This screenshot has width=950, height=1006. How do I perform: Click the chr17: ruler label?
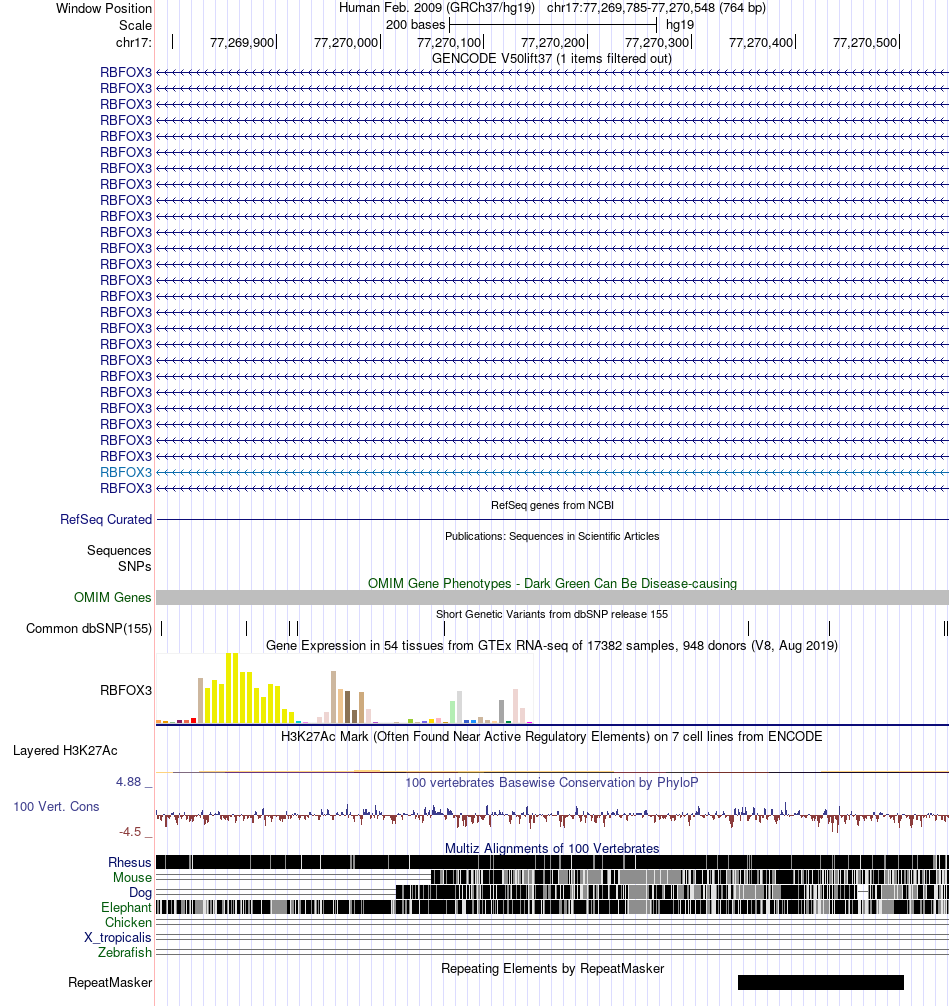(x=133, y=42)
